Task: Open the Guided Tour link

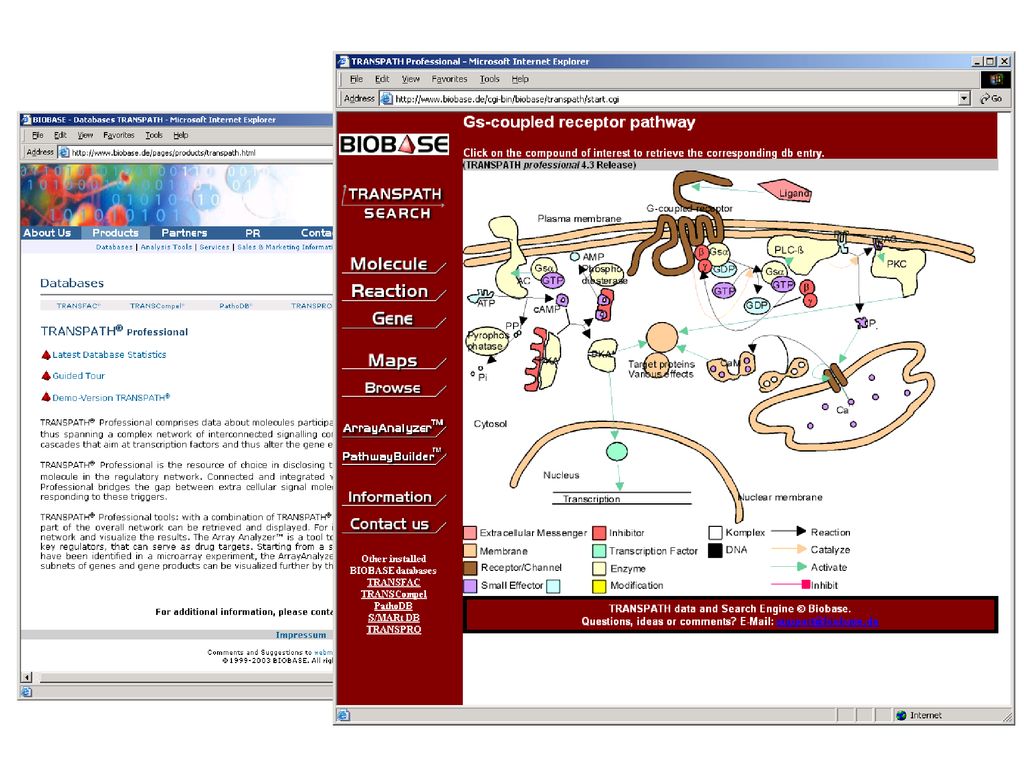Action: [x=78, y=376]
